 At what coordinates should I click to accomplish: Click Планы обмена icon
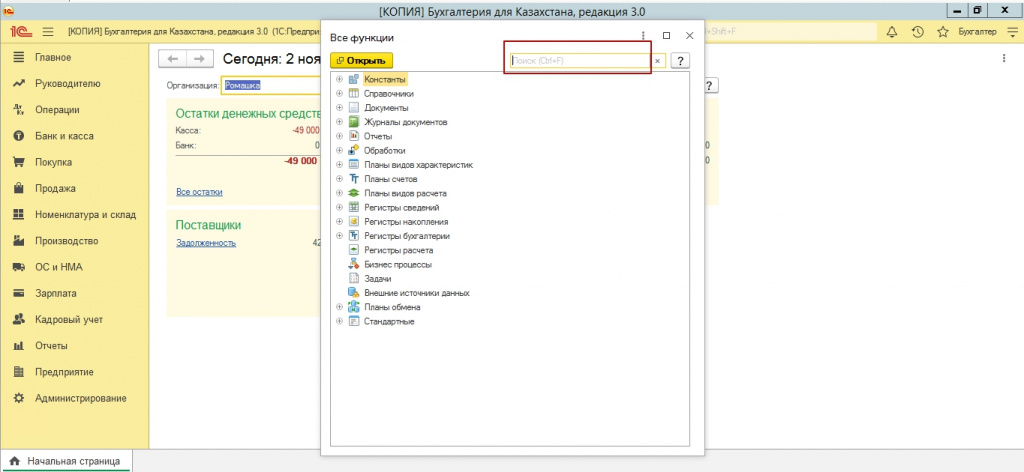(353, 307)
